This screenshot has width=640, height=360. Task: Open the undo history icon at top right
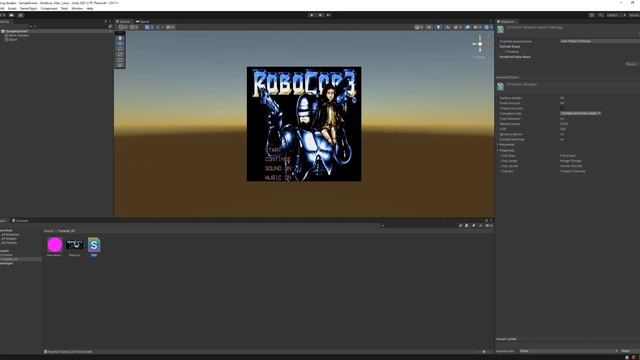click(x=591, y=15)
